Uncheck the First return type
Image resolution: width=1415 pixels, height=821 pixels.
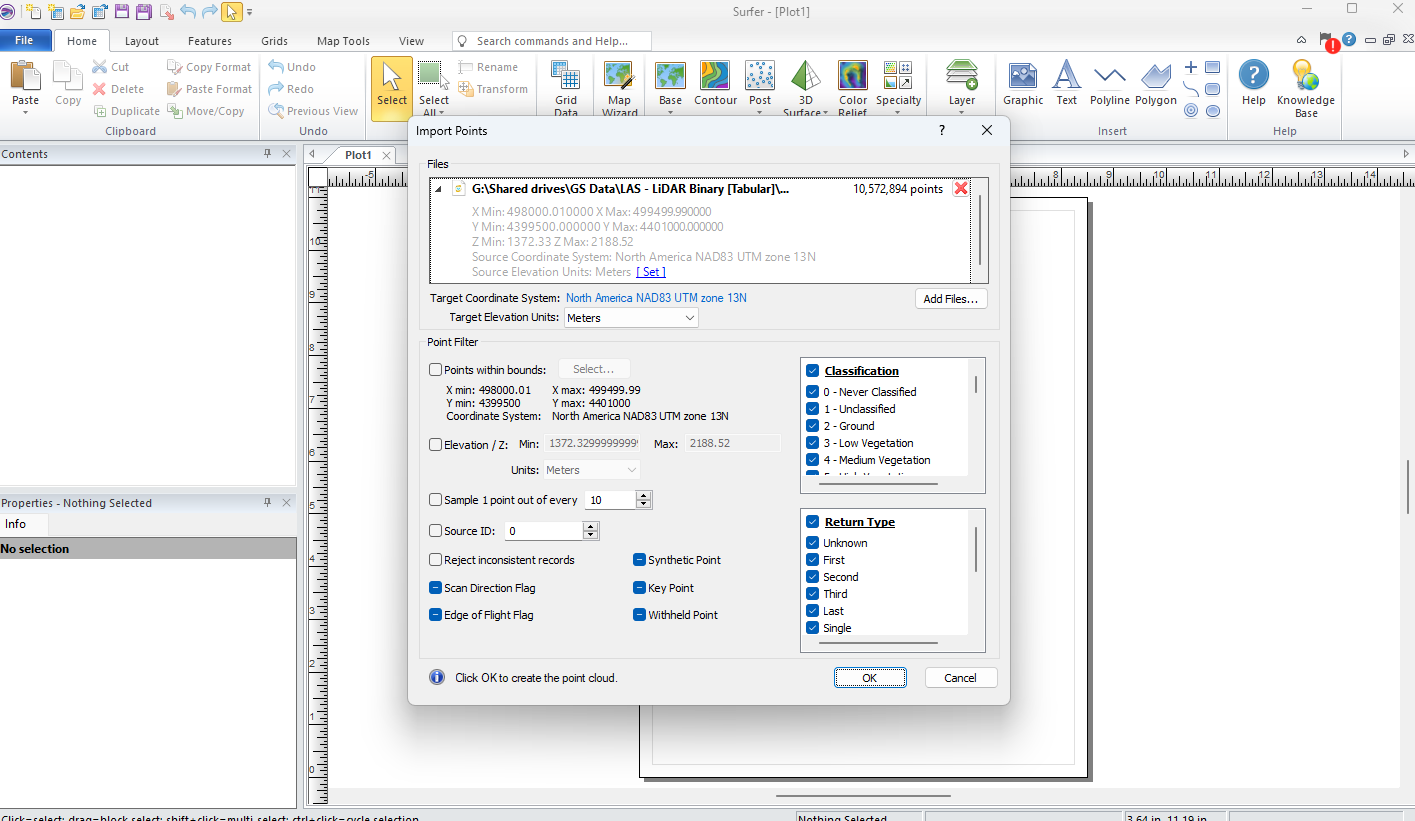tap(813, 559)
